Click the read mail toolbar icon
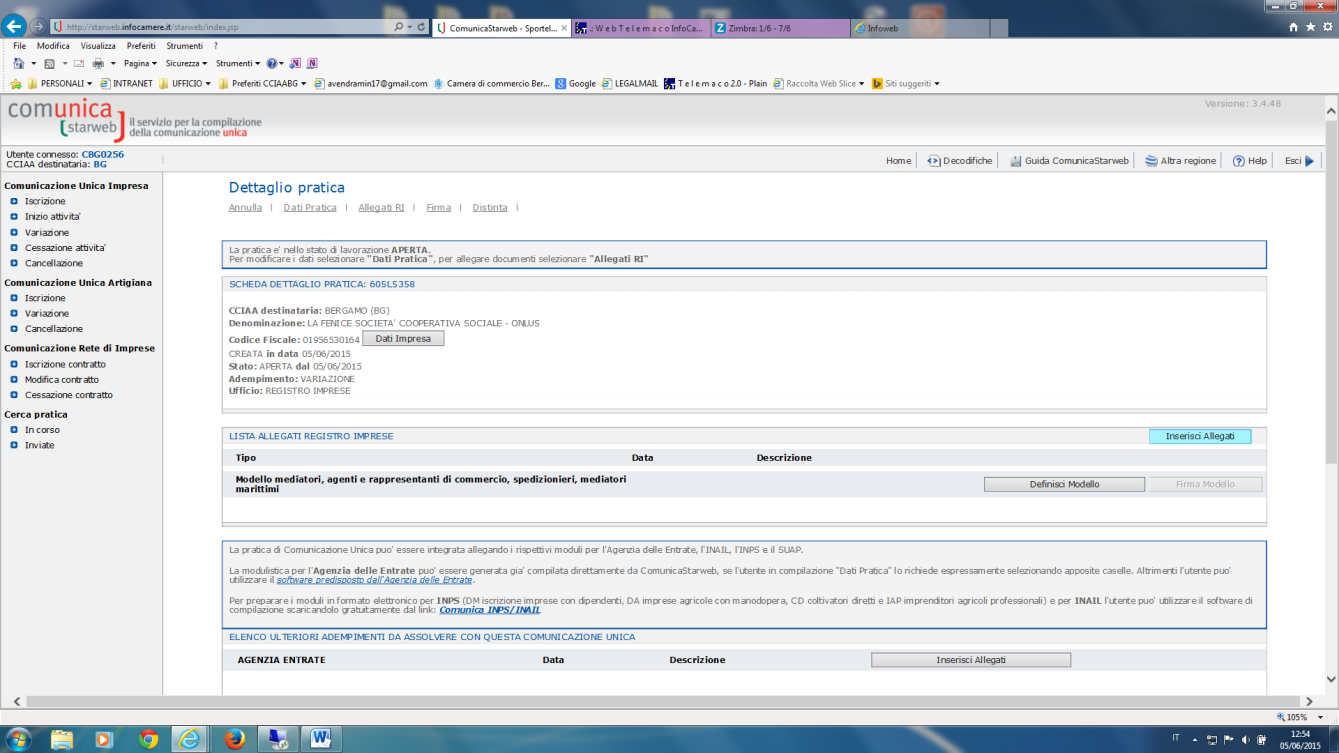Image resolution: width=1339 pixels, height=753 pixels. (x=79, y=63)
